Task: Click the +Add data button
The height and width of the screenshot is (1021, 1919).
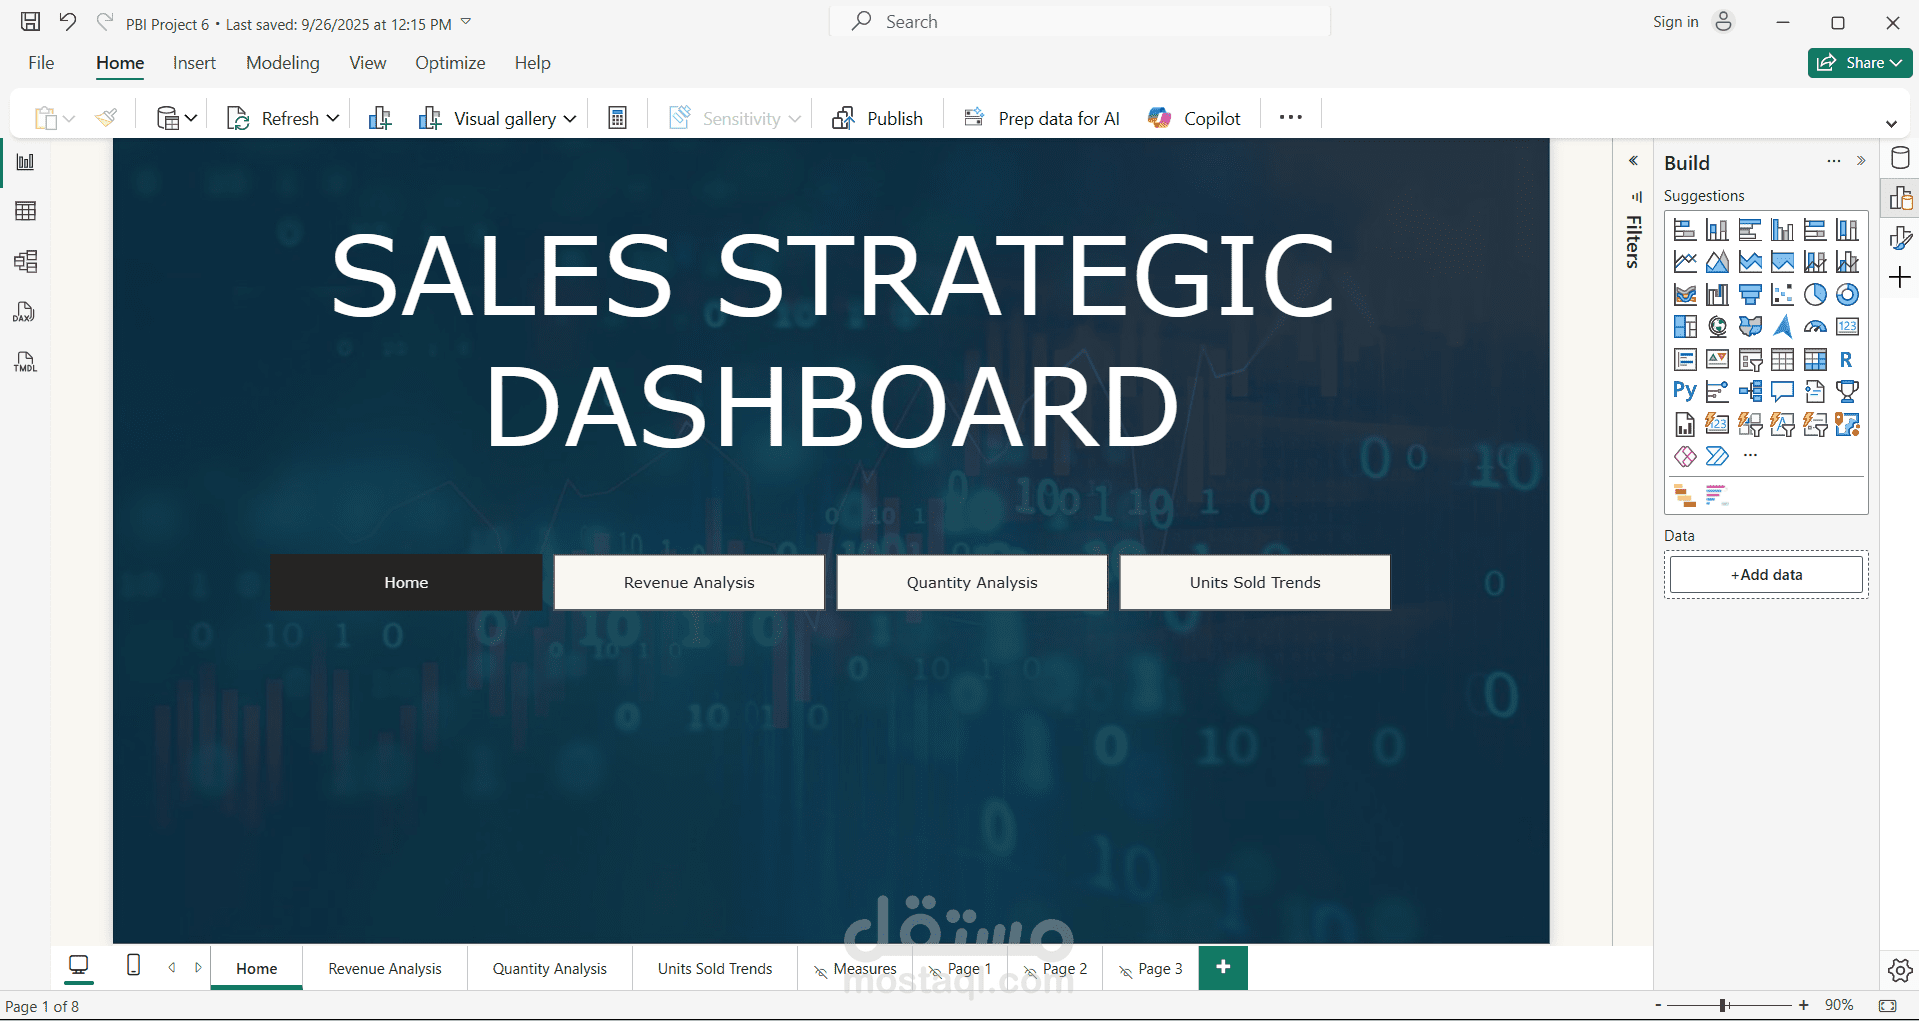Action: coord(1766,574)
